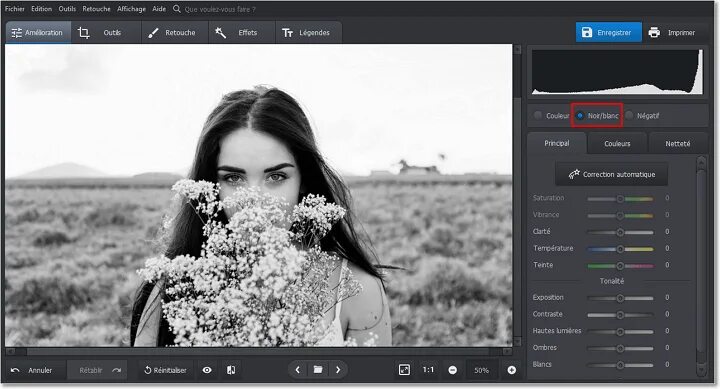Switch to the Outils crop tab
The image size is (720, 389).
click(106, 33)
